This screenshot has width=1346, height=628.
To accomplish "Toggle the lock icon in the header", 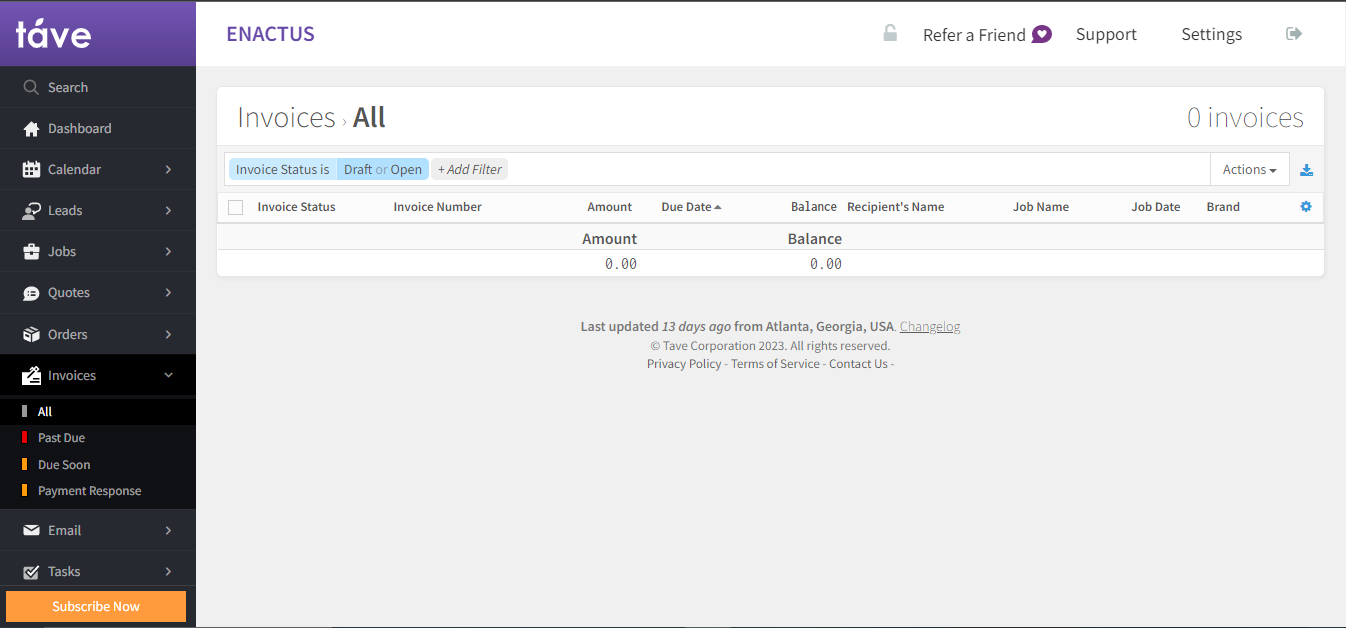I will [x=890, y=33].
